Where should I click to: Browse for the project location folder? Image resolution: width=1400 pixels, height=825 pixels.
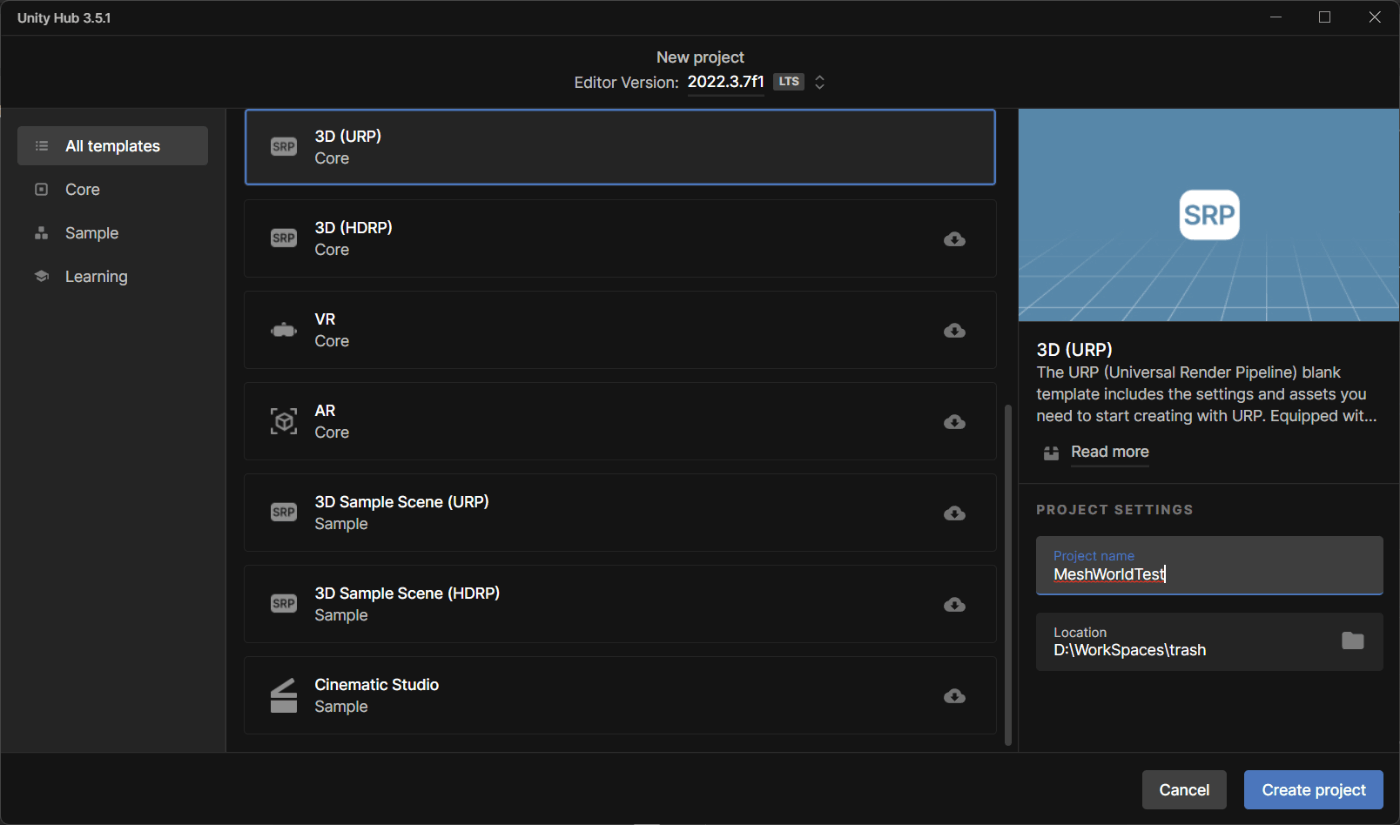pos(1353,641)
